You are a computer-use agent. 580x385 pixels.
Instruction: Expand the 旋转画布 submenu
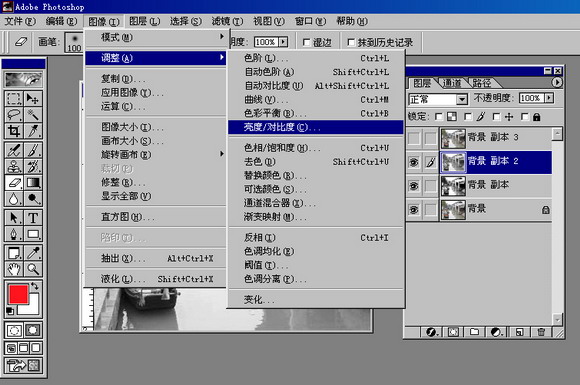coord(155,155)
